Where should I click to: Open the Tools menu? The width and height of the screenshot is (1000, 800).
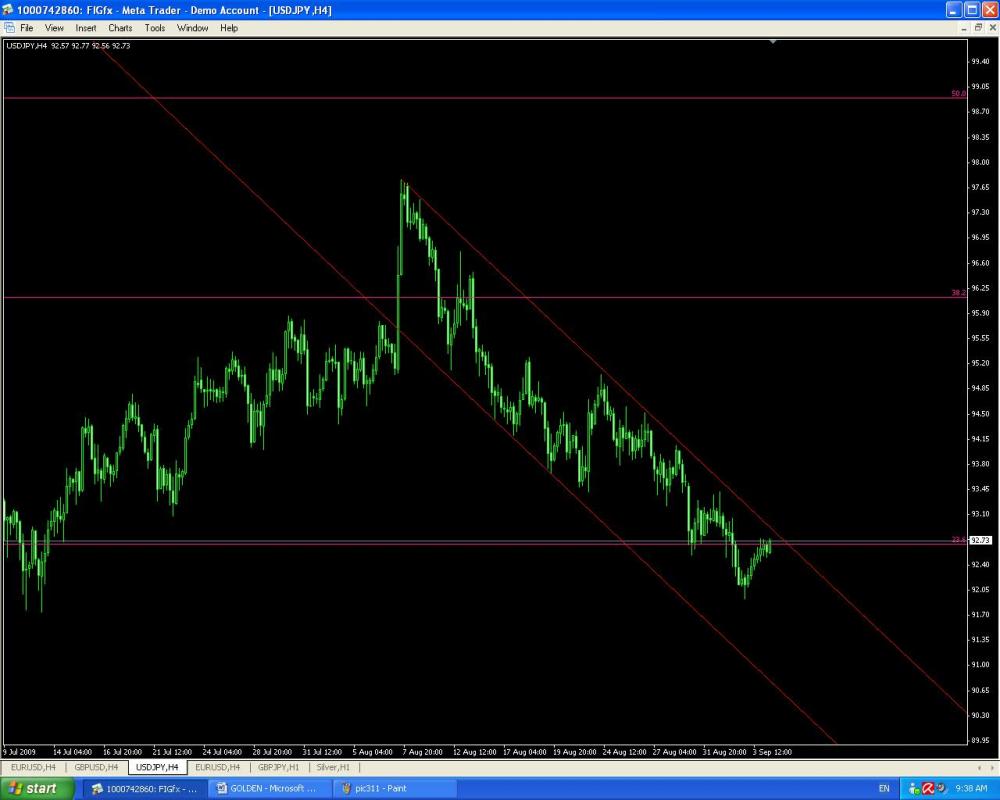point(154,28)
